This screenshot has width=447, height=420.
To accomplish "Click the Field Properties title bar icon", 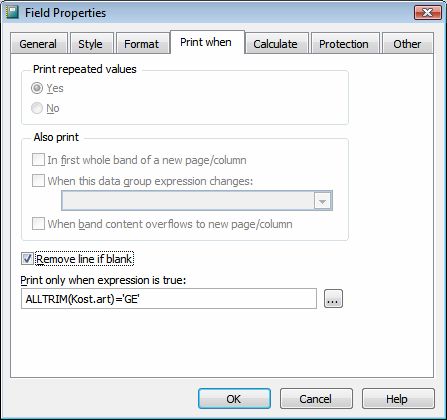I will [x=12, y=13].
